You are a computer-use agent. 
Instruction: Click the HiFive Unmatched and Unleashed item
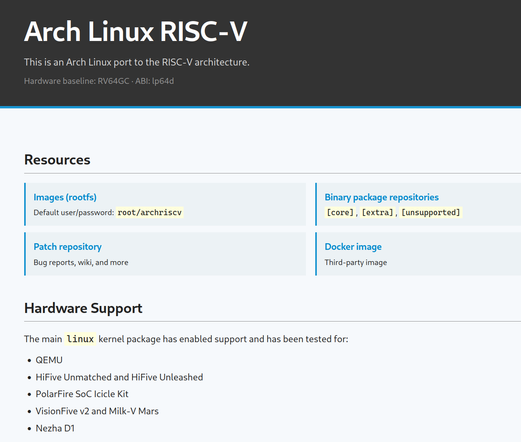click(x=119, y=377)
